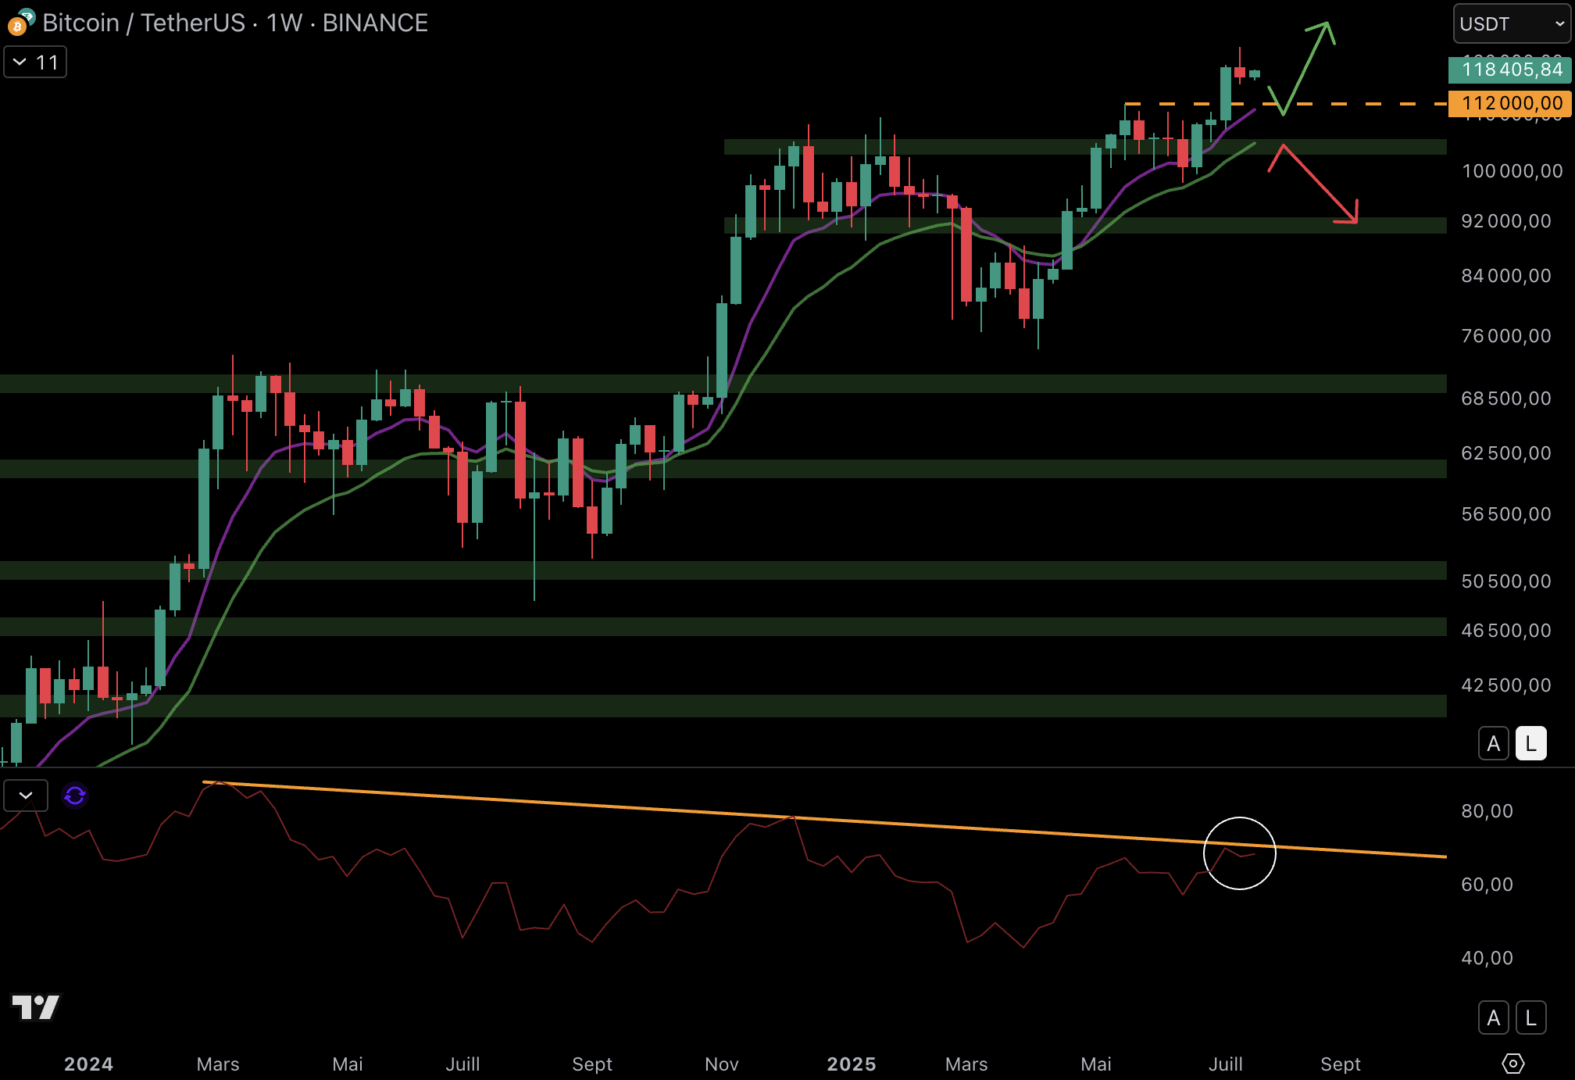Open chart settings gear icon on time axis

pos(1513,1063)
